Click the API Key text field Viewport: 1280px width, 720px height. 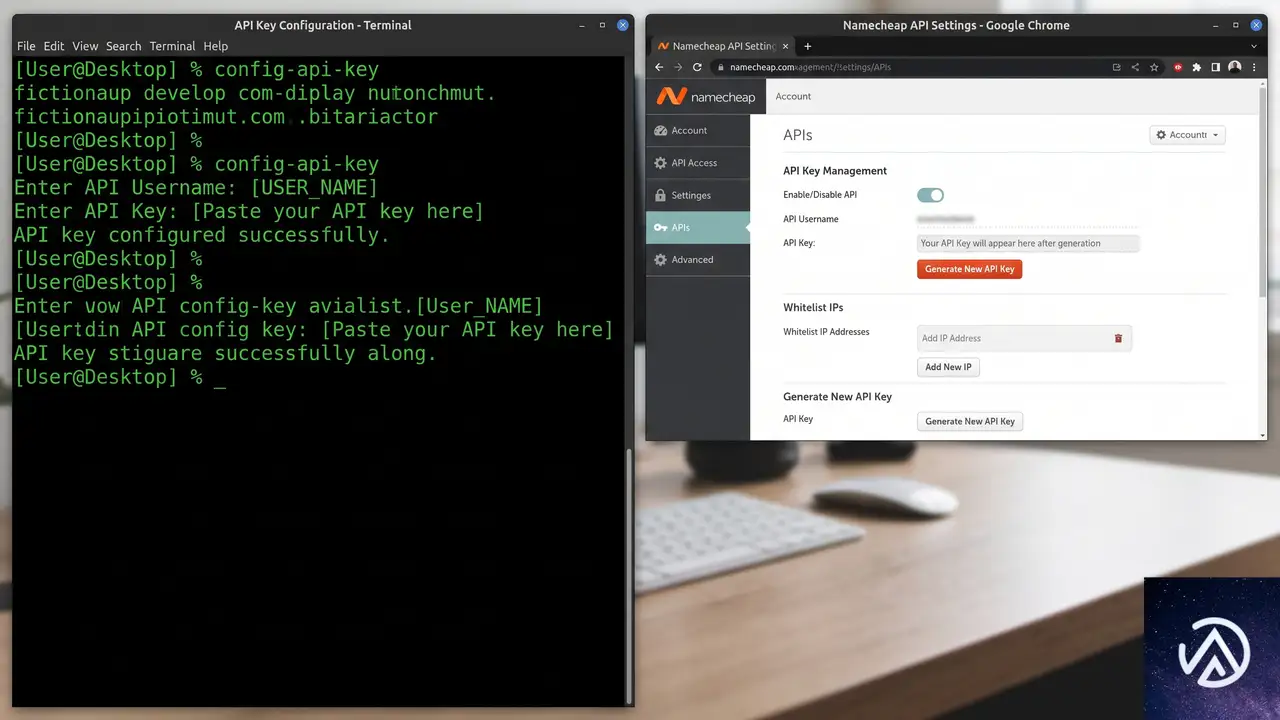click(x=1028, y=243)
